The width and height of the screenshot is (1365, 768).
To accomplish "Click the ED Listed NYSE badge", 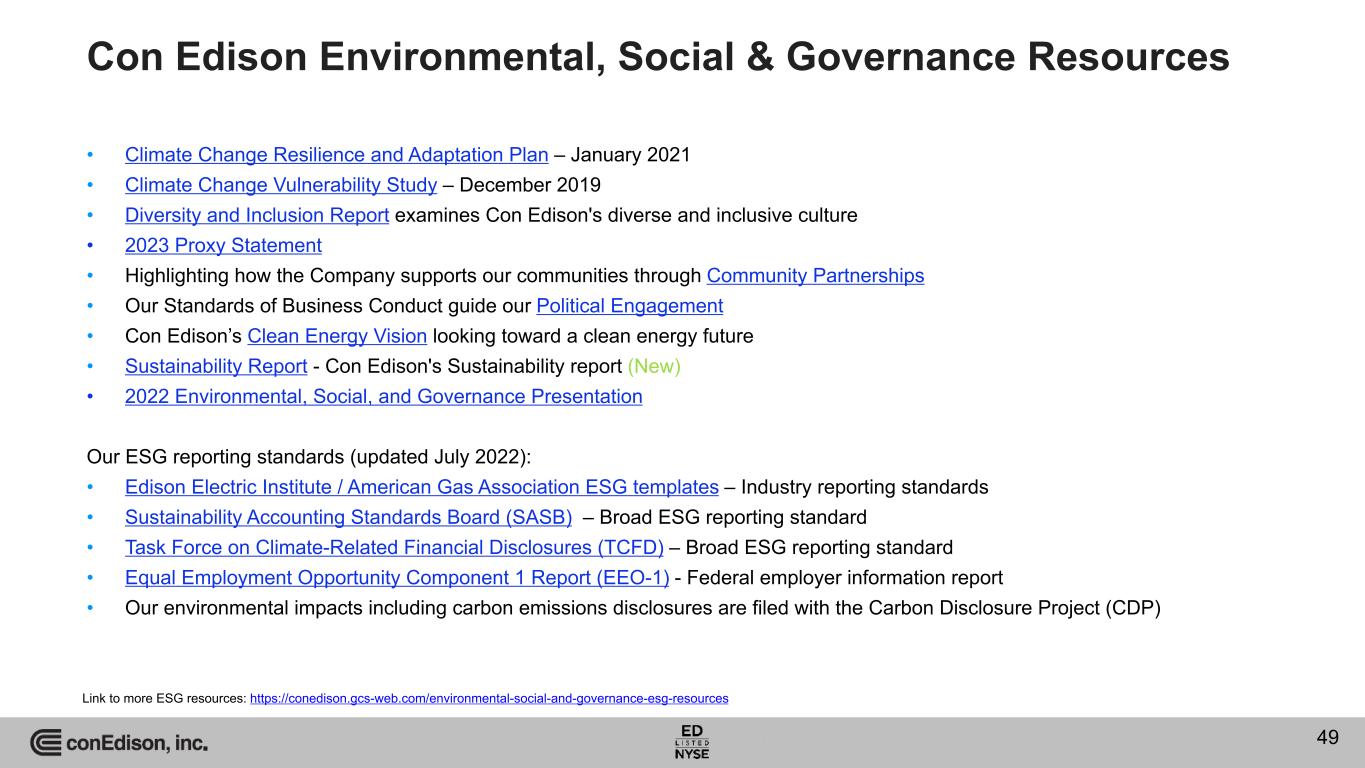I will click(x=692, y=742).
